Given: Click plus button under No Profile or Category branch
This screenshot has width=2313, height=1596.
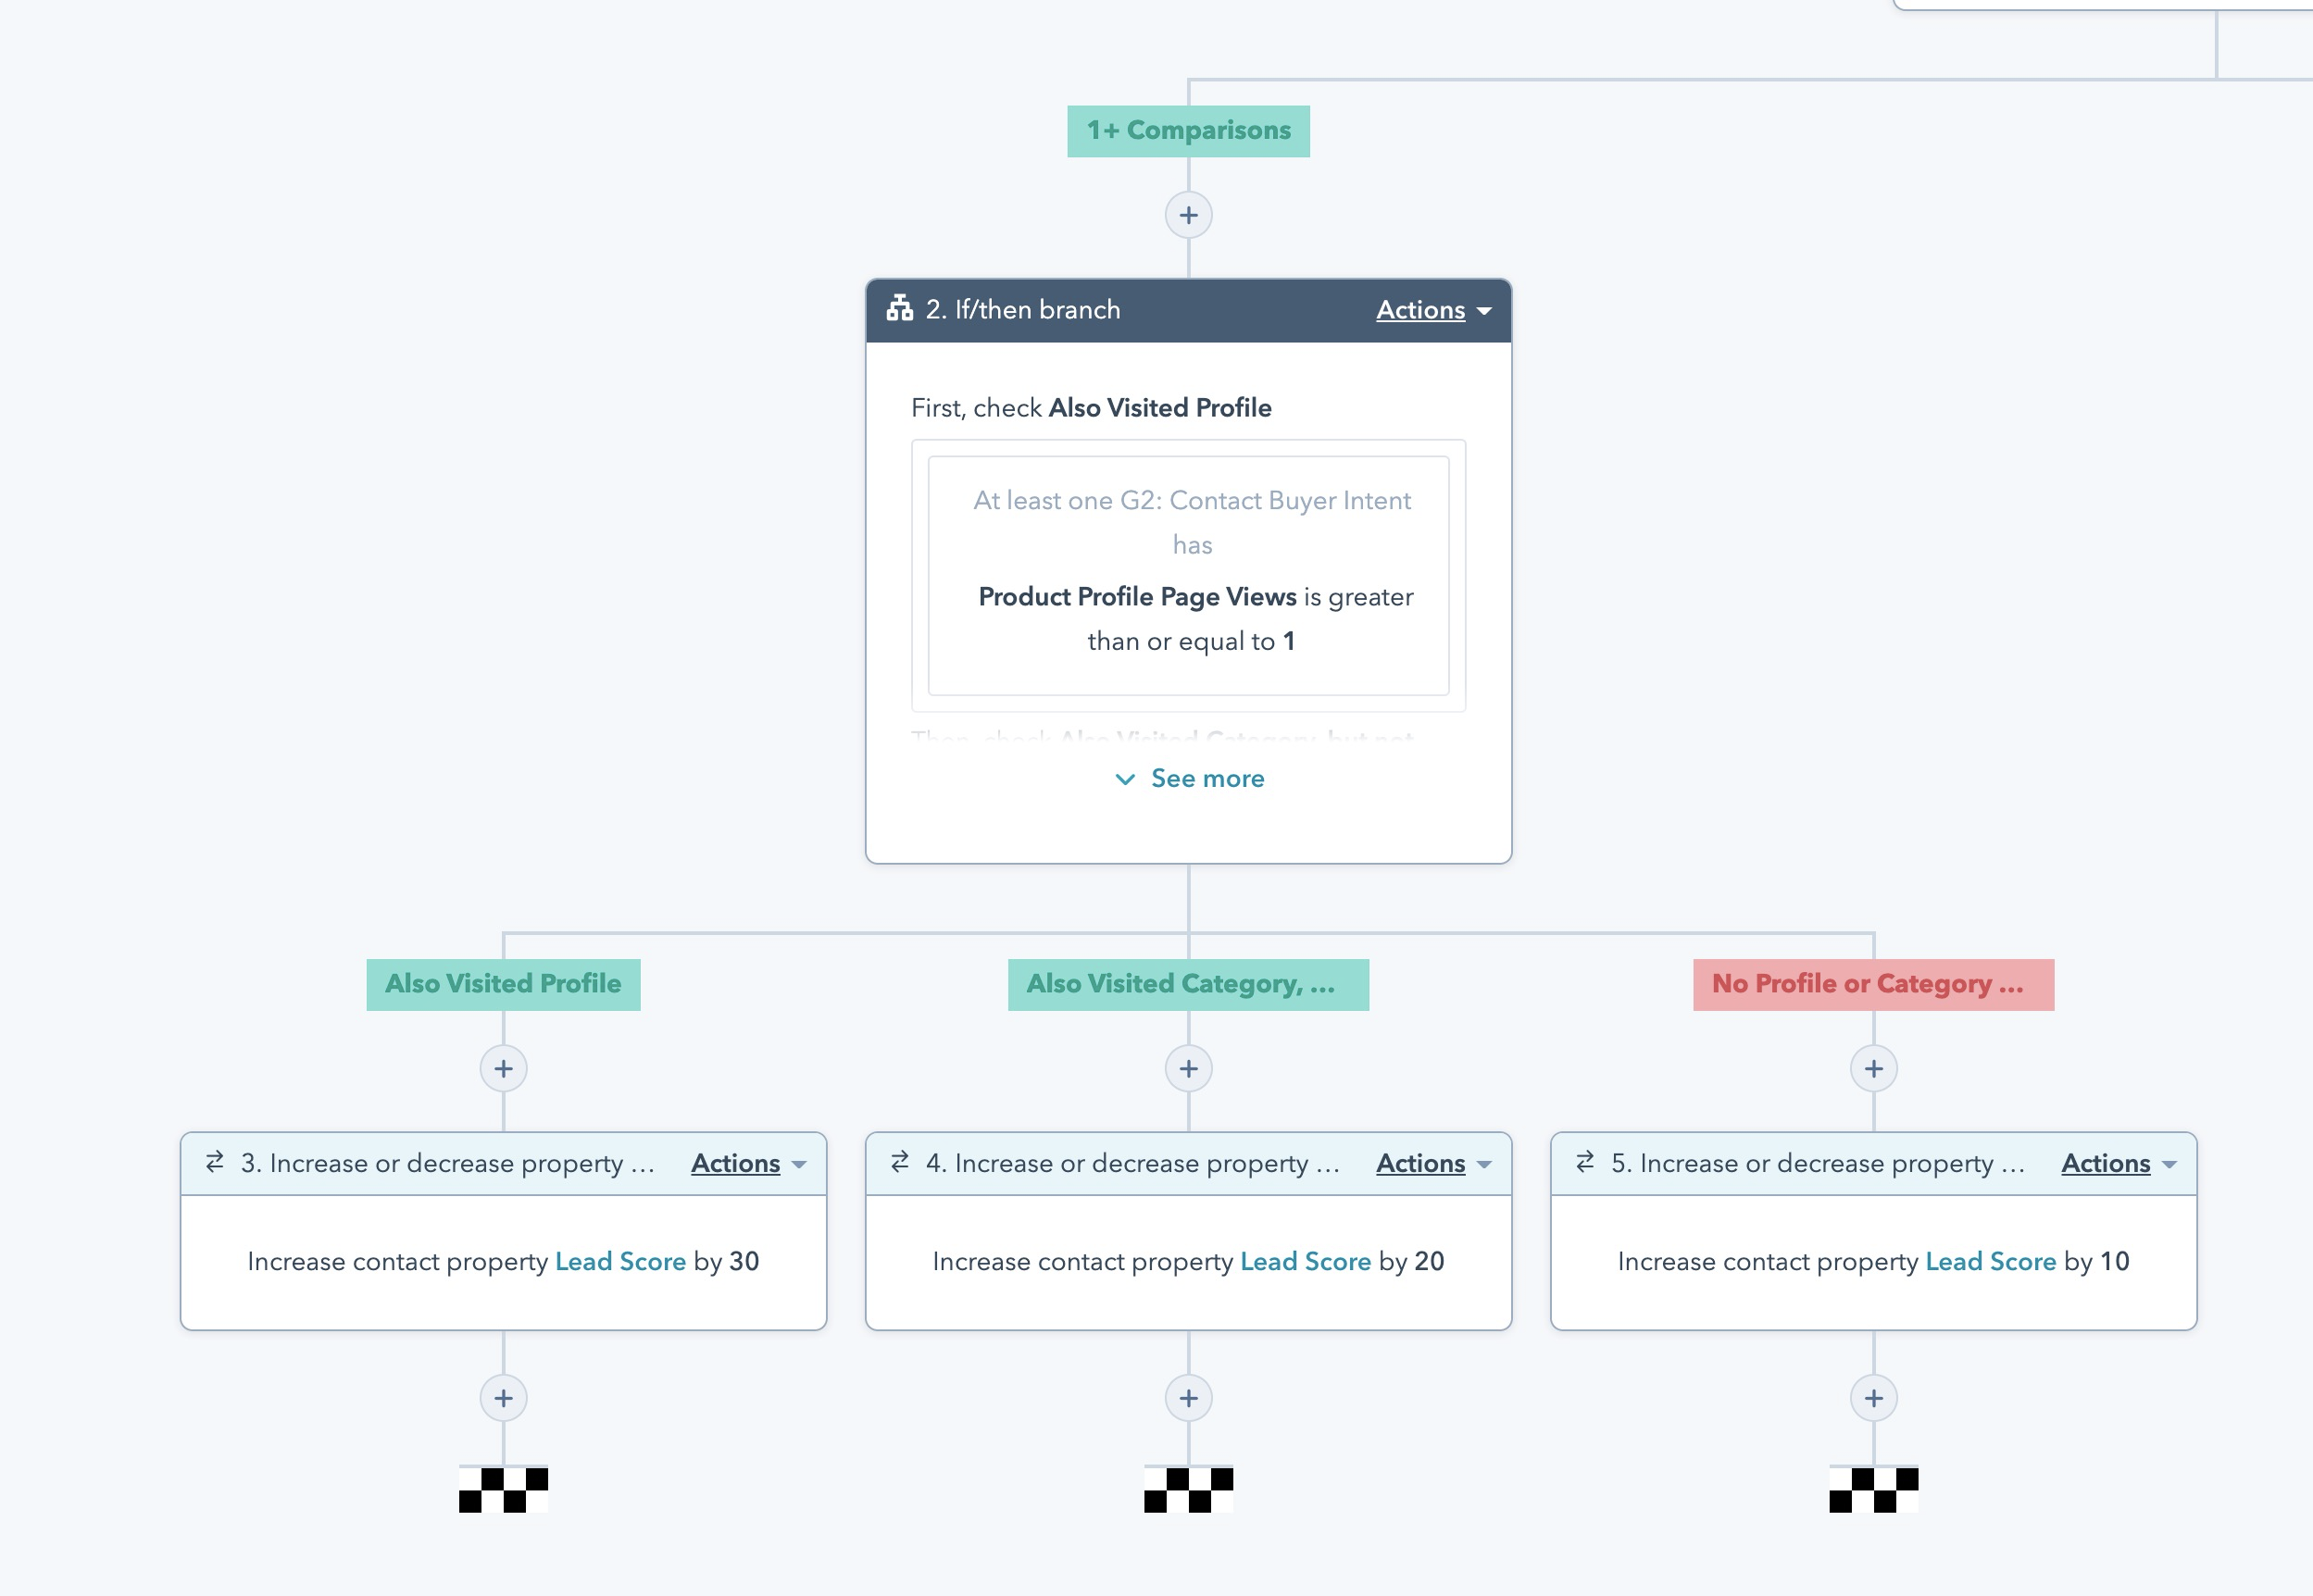Looking at the screenshot, I should (x=1873, y=1068).
